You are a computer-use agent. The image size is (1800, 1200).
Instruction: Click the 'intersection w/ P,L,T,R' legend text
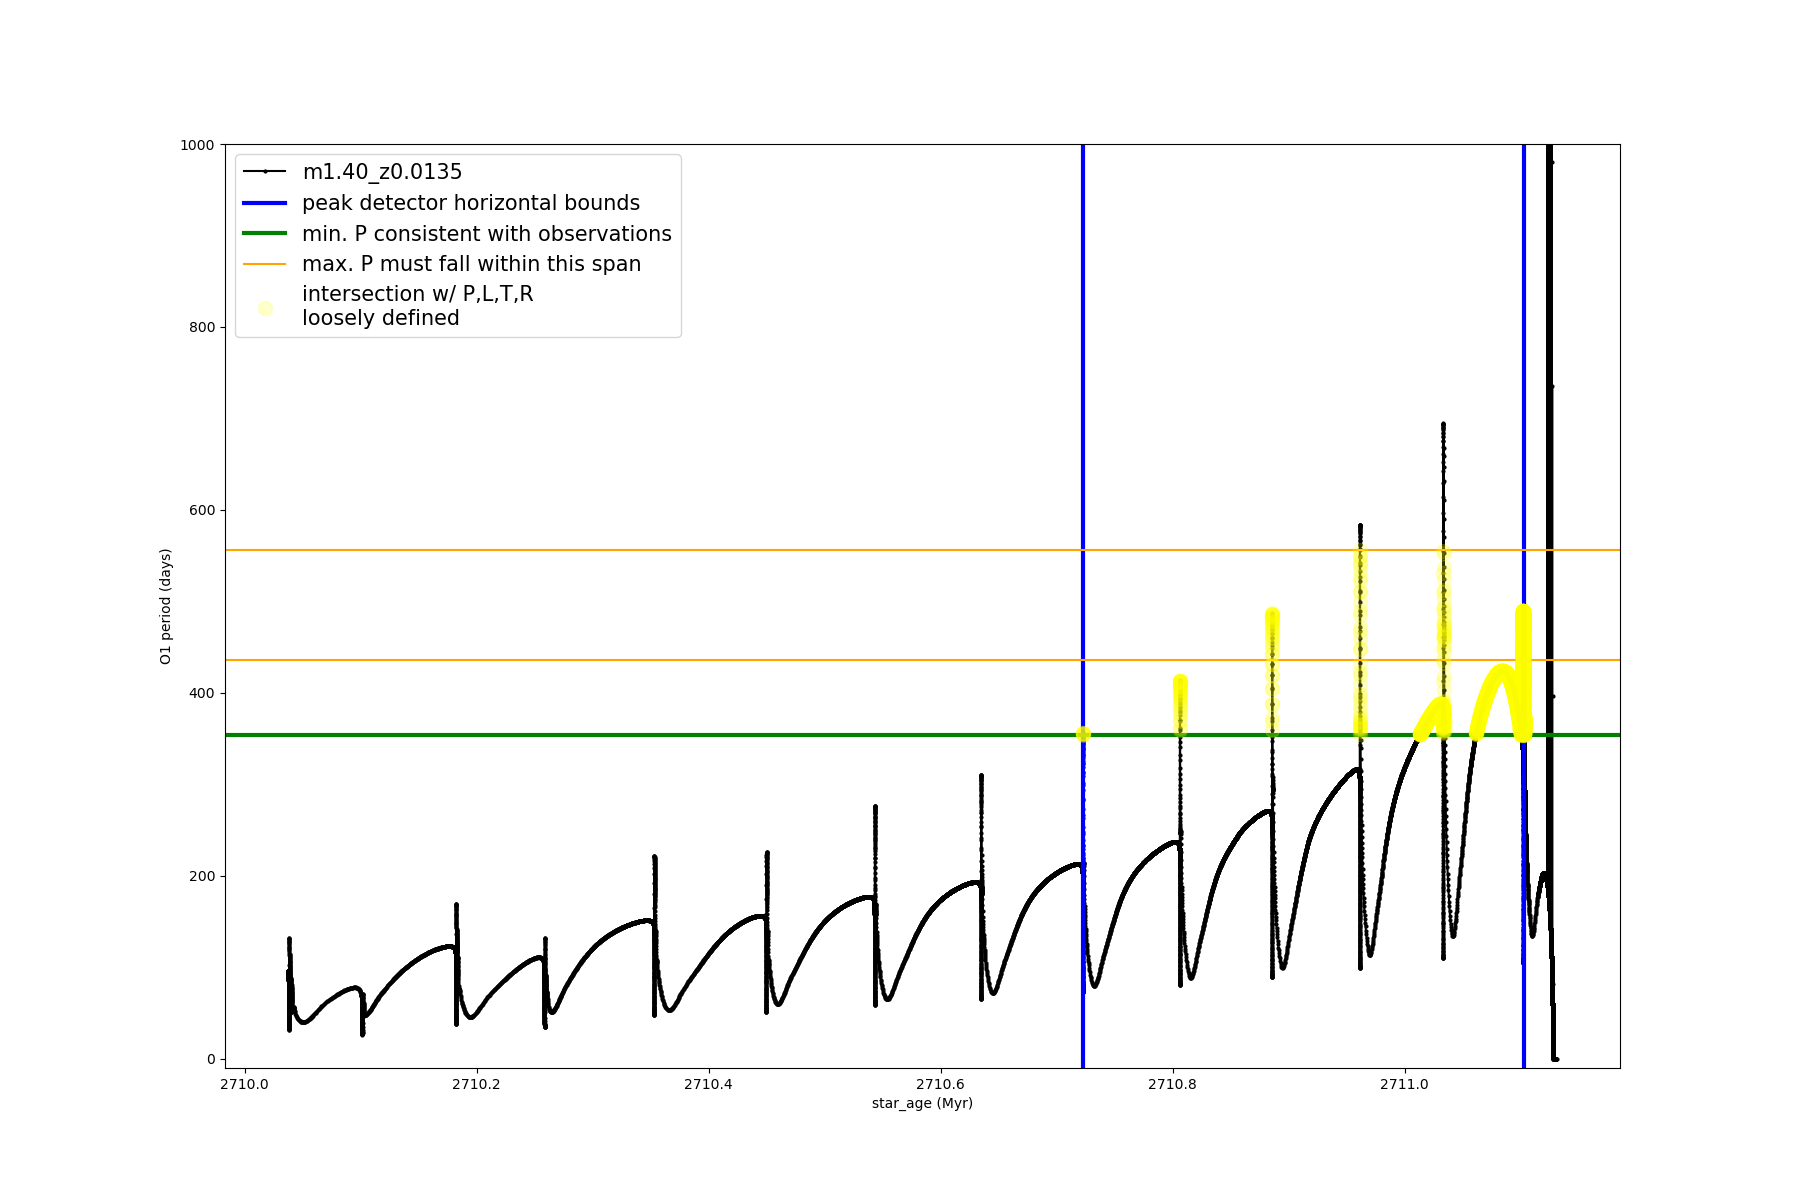point(417,294)
